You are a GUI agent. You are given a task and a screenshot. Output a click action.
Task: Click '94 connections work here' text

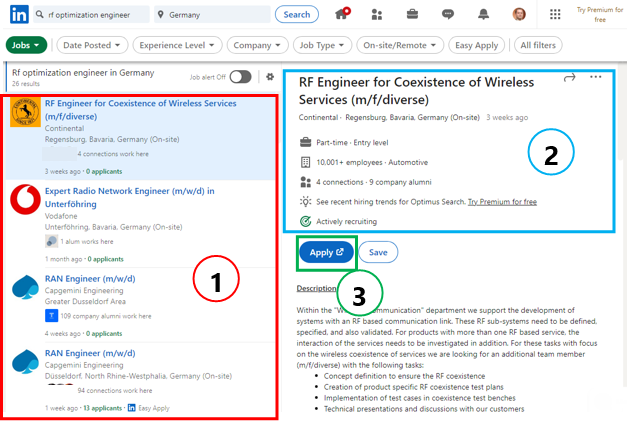pos(115,391)
